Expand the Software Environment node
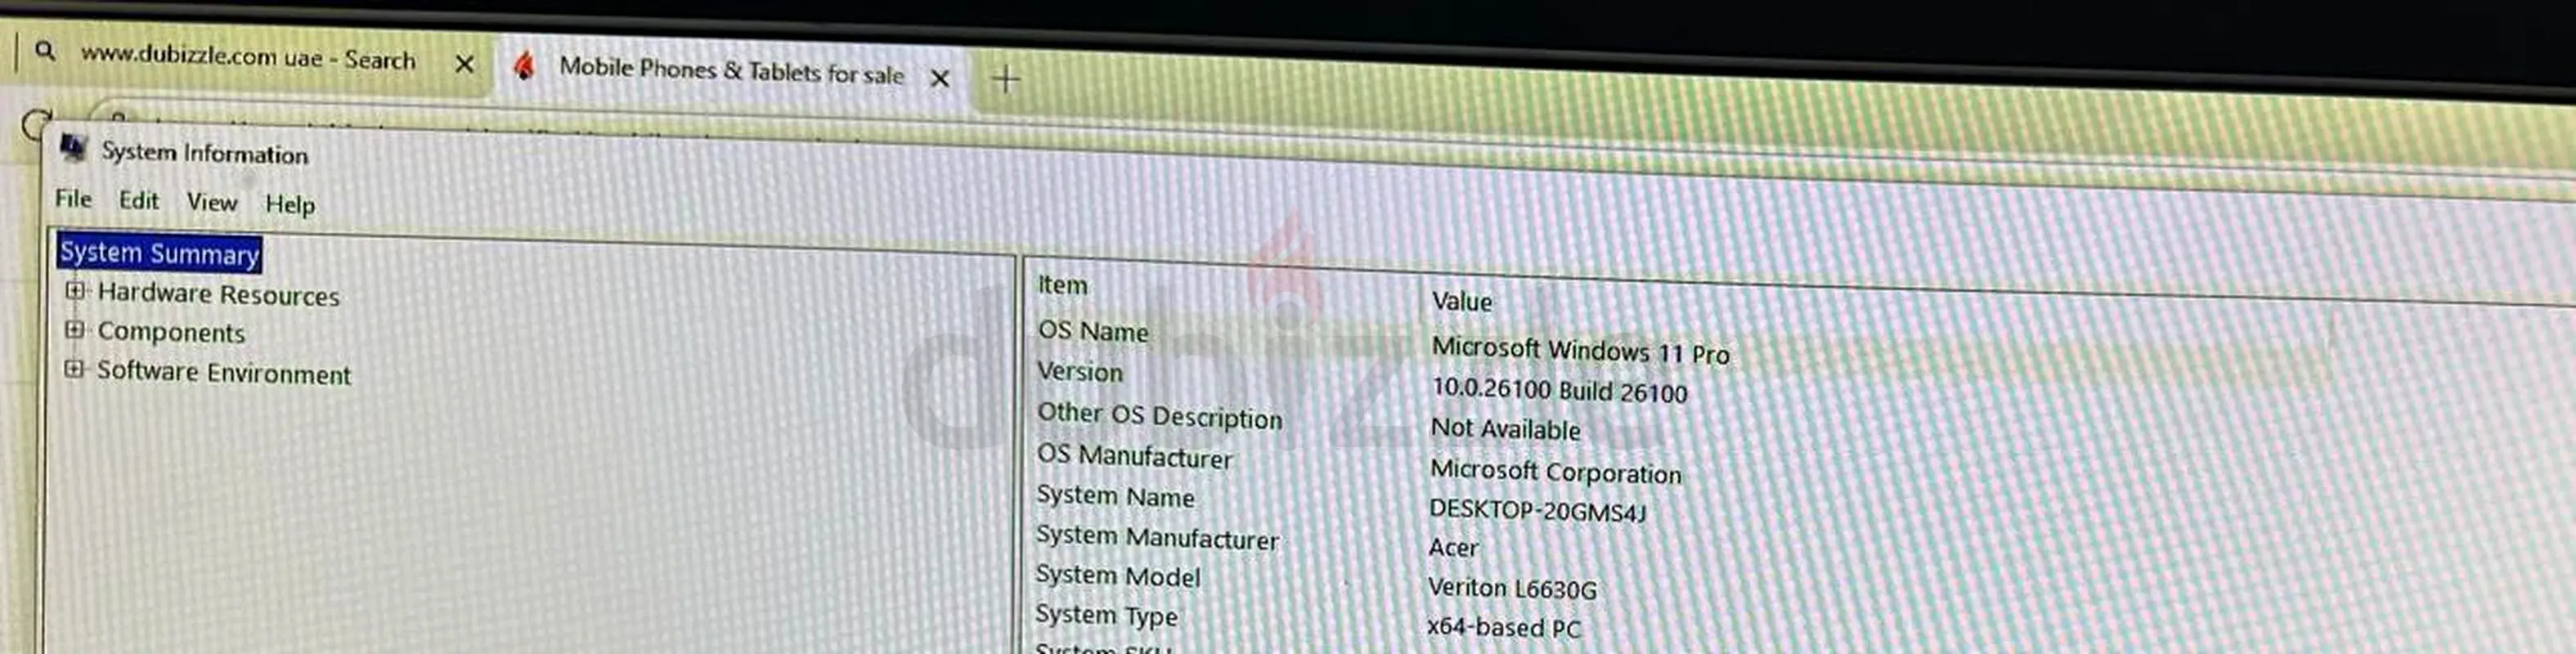 click(x=73, y=369)
